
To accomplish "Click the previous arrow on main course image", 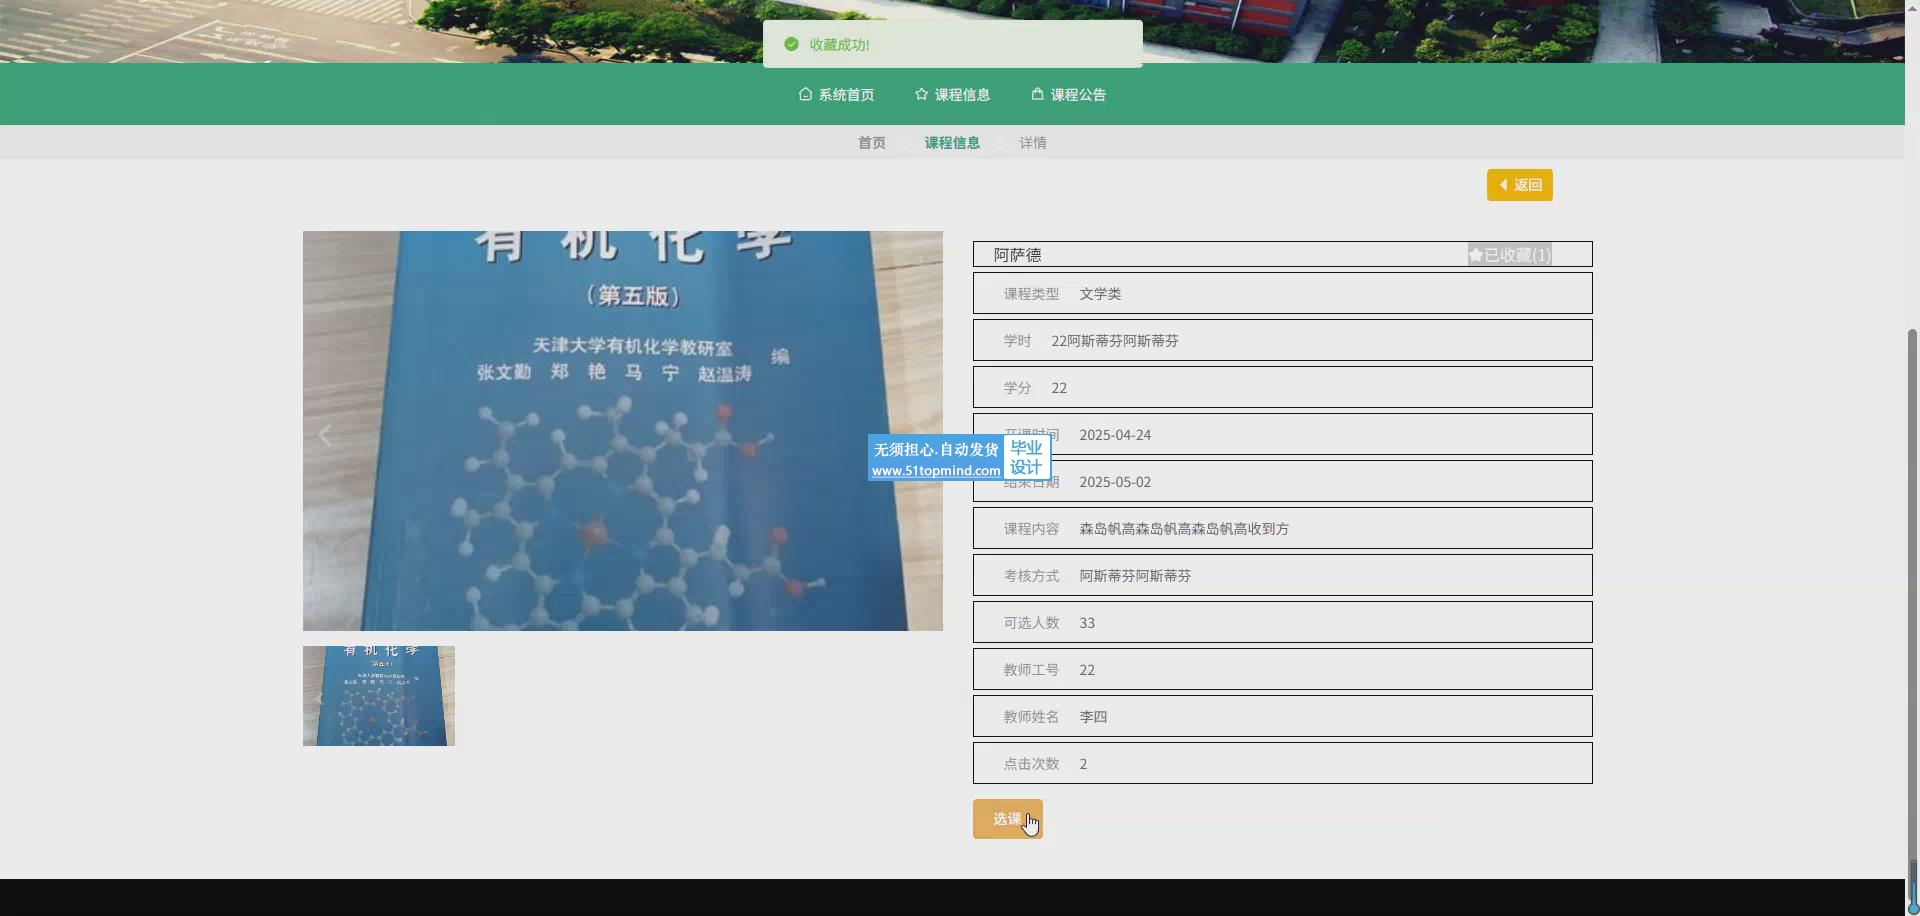I will 324,435.
